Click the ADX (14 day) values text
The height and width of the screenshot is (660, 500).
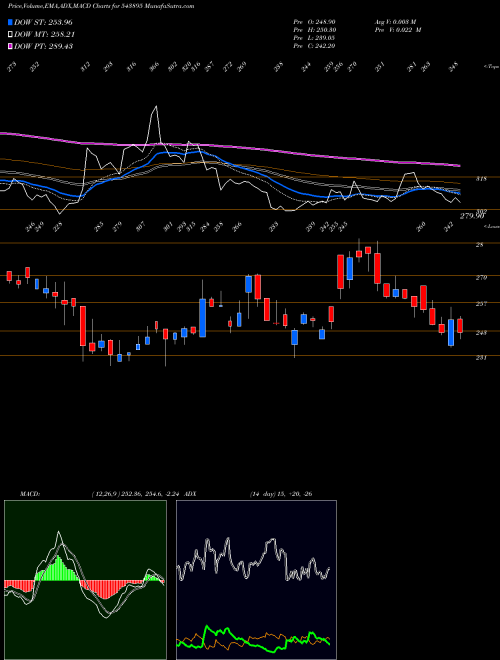[281, 494]
